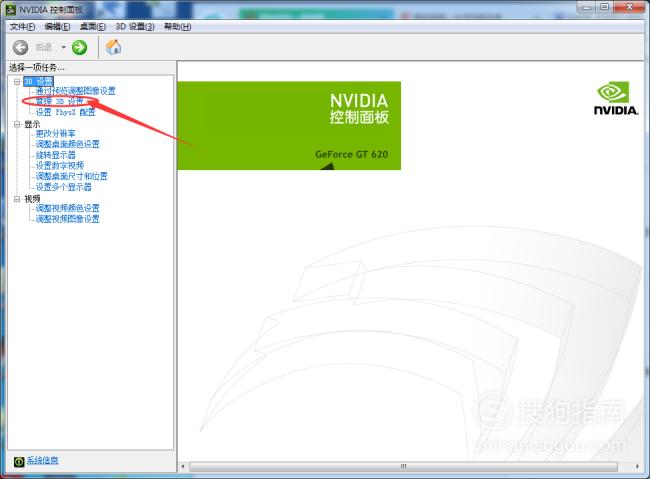
Task: Collapse the 3D 设置 tree node
Action: pyautogui.click(x=17, y=82)
